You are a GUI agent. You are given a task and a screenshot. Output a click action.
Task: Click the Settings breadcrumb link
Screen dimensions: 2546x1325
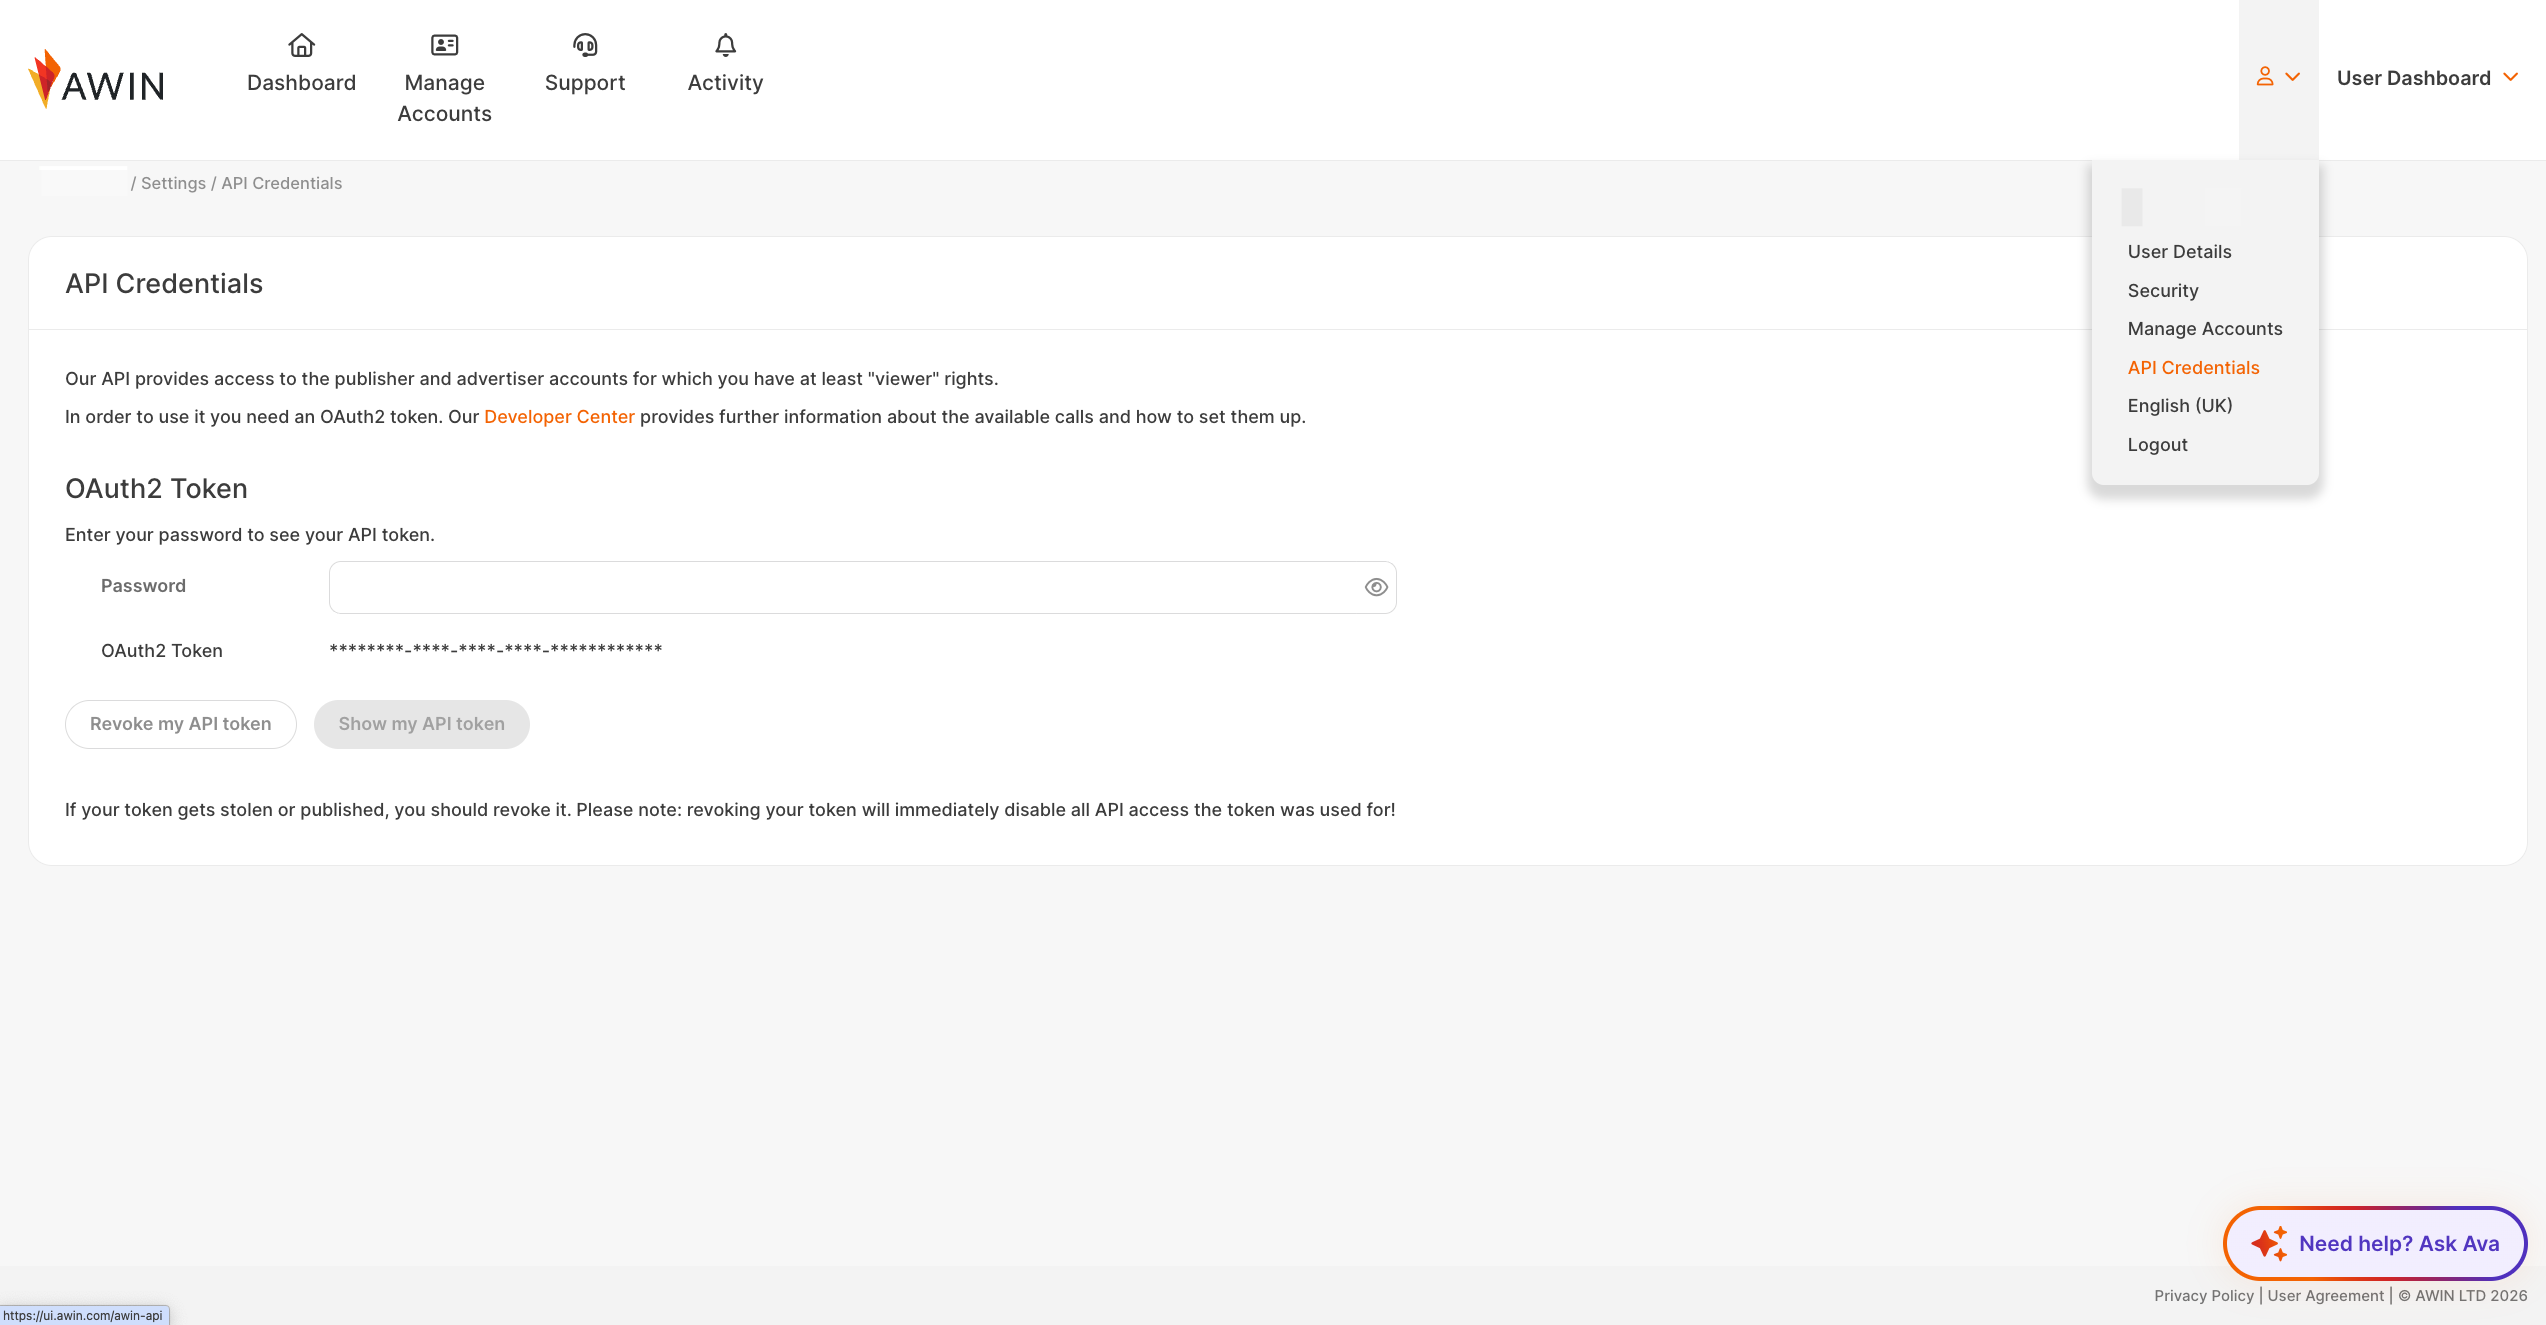(173, 184)
